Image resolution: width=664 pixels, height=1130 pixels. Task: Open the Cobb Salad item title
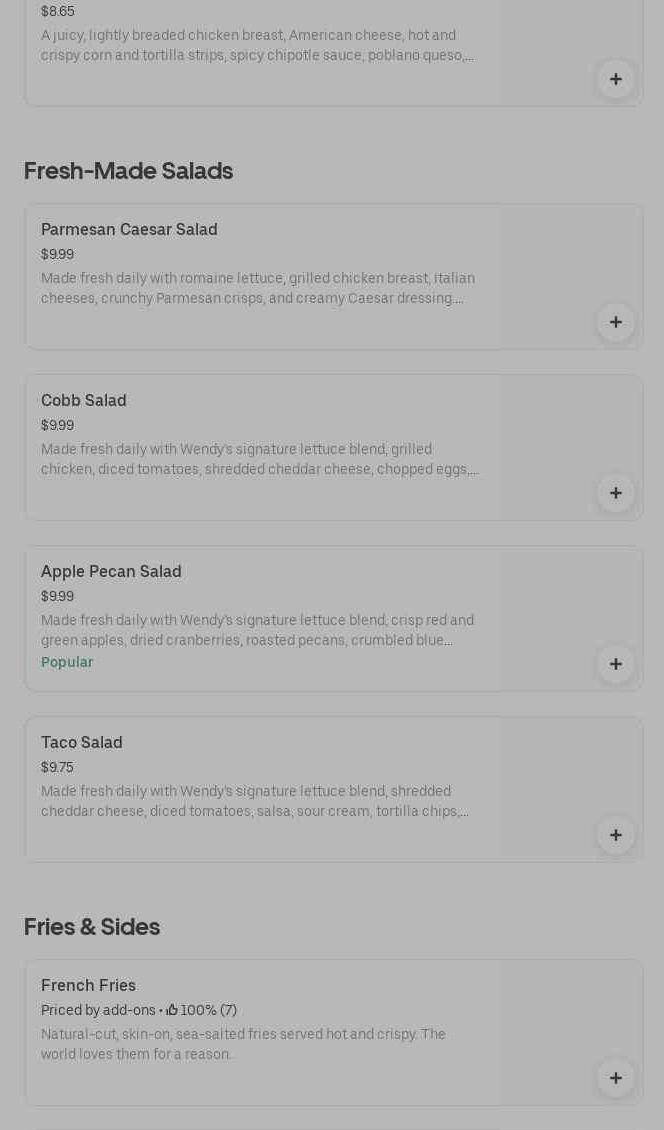(84, 401)
